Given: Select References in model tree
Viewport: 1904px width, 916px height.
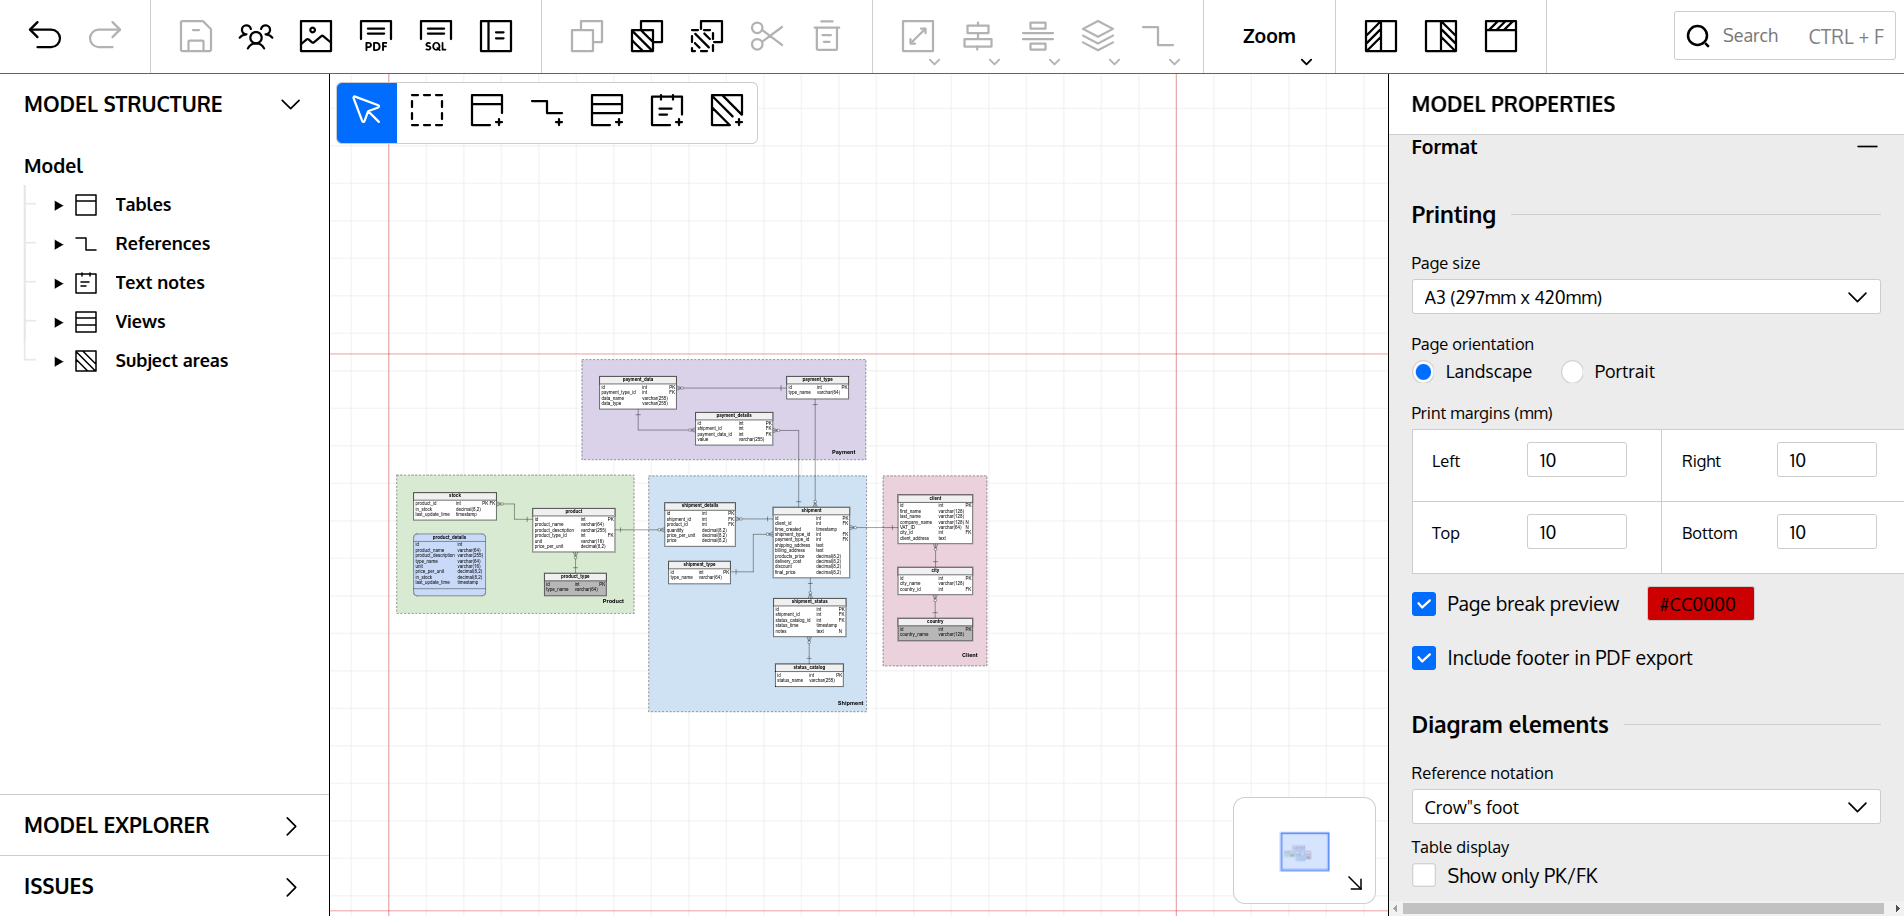Looking at the screenshot, I should coord(163,244).
